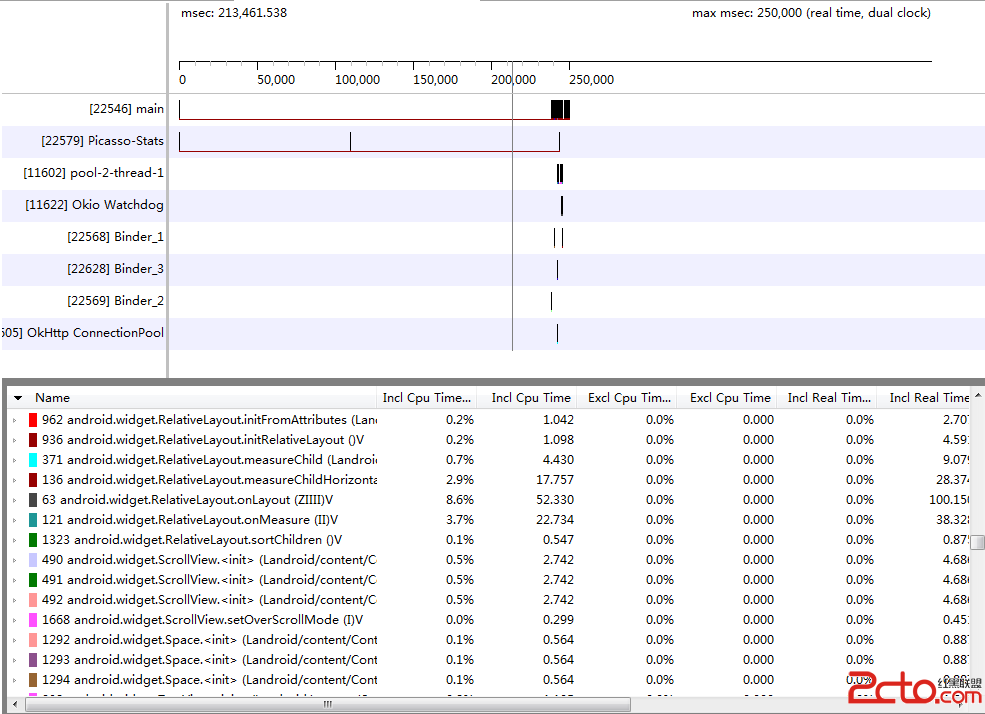Click dark gray swatch of method 63
Viewport: 985px width, 714px height.
point(33,500)
